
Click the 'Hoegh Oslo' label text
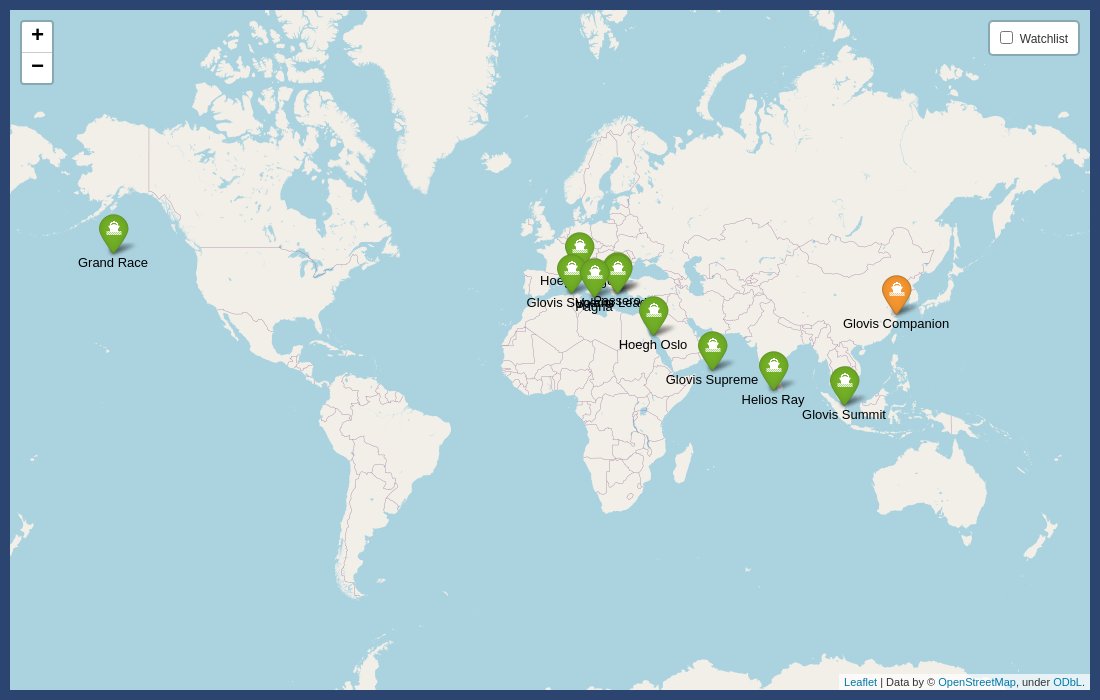pyautogui.click(x=652, y=344)
